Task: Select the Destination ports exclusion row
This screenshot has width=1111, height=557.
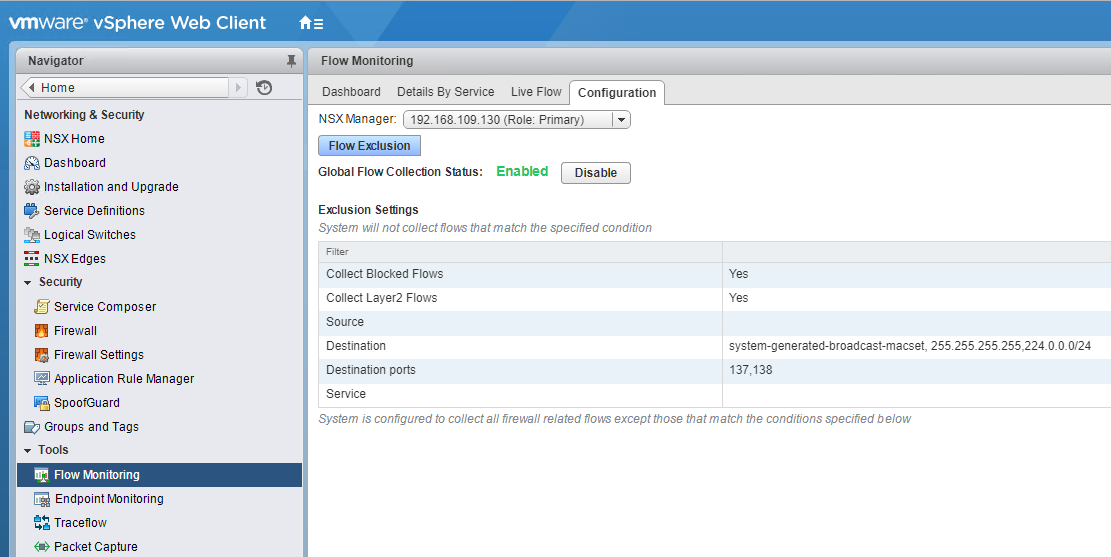Action: pyautogui.click(x=520, y=370)
